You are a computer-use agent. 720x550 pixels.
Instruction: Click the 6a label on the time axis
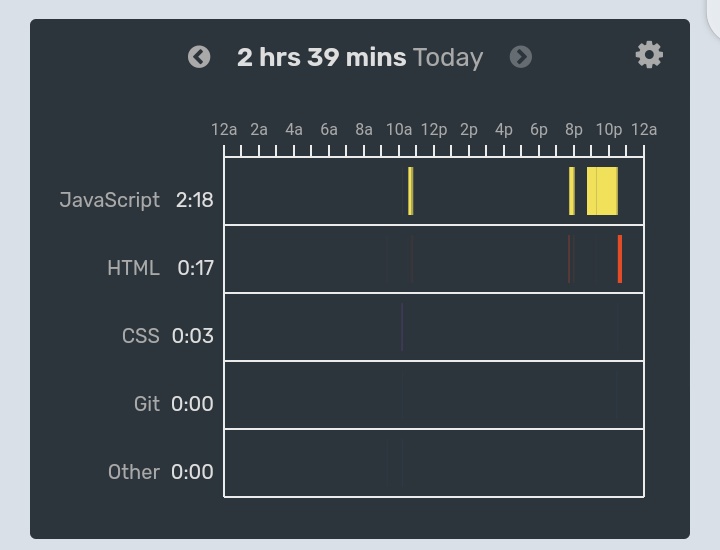[329, 130]
